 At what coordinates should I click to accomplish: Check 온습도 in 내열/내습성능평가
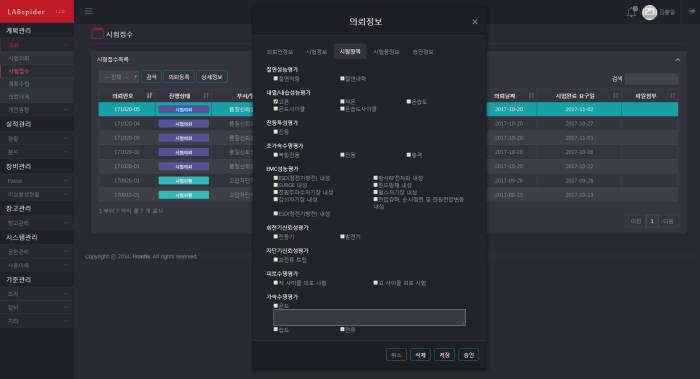(x=408, y=102)
